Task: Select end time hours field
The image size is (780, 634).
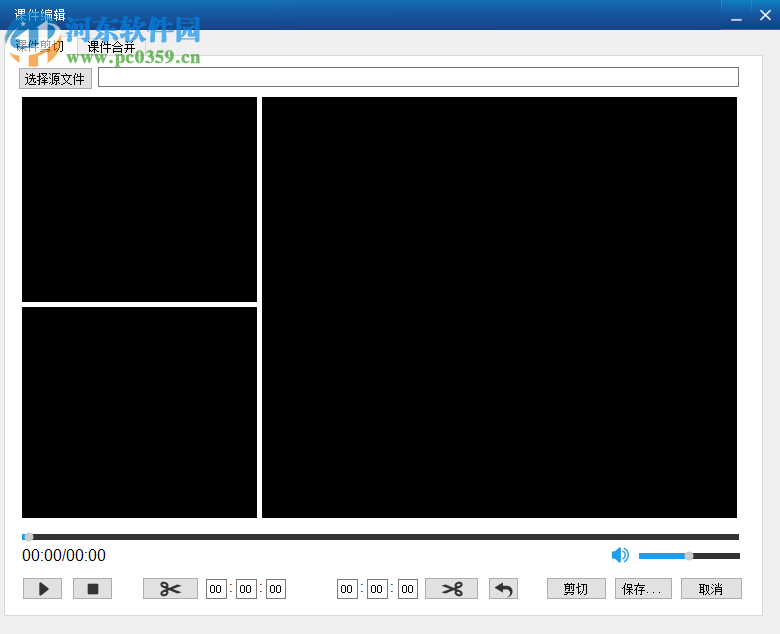Action: pos(347,589)
